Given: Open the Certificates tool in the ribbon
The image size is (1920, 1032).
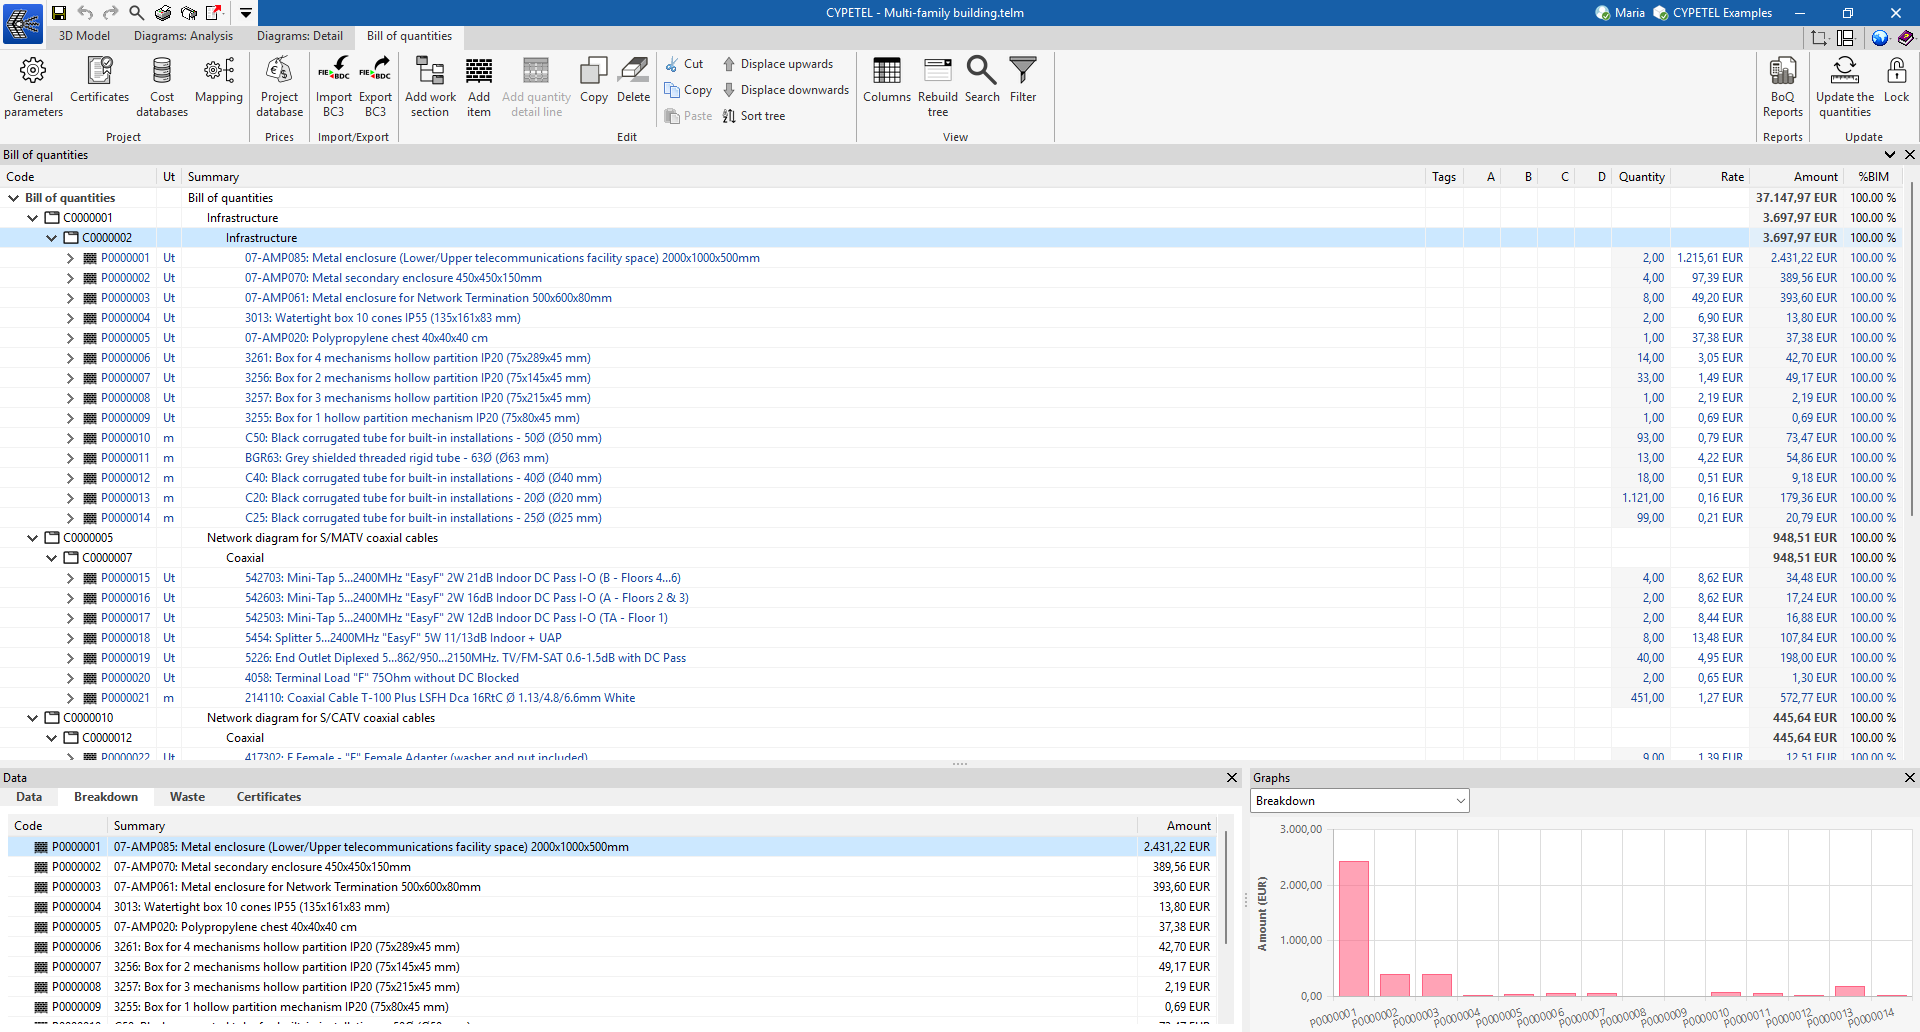Looking at the screenshot, I should click(99, 80).
